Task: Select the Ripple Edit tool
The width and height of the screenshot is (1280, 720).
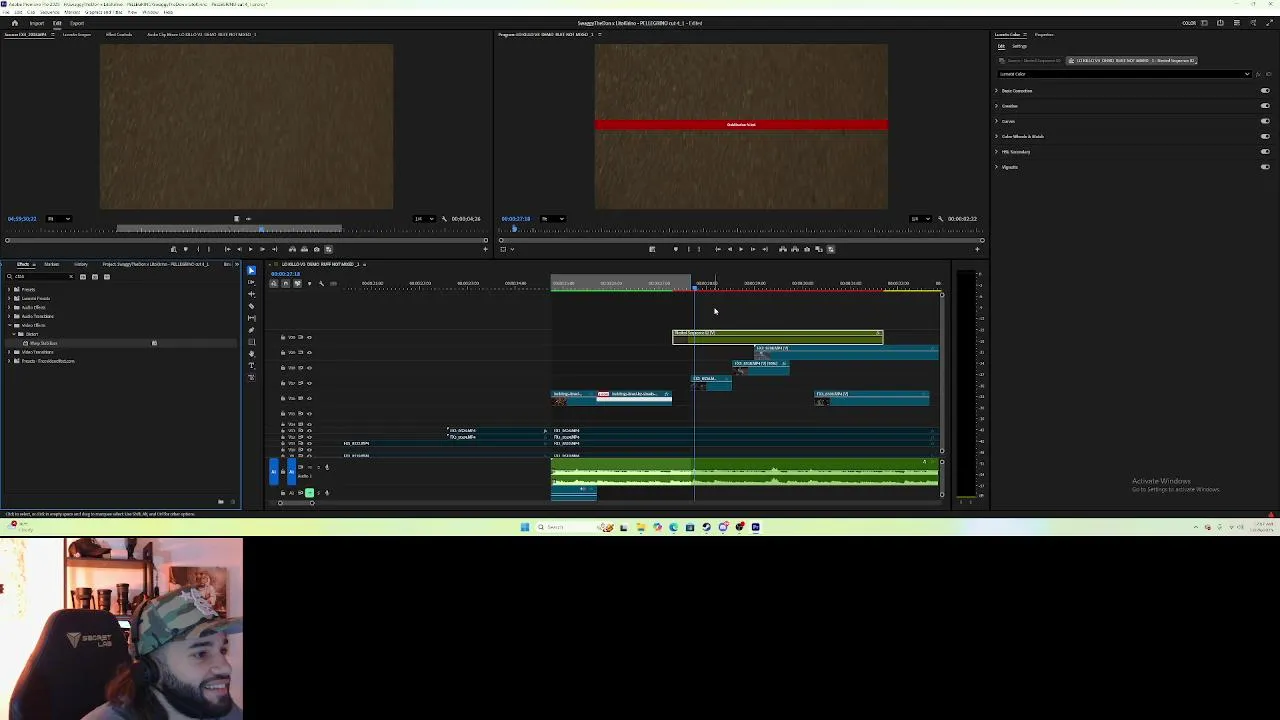Action: pyautogui.click(x=251, y=294)
